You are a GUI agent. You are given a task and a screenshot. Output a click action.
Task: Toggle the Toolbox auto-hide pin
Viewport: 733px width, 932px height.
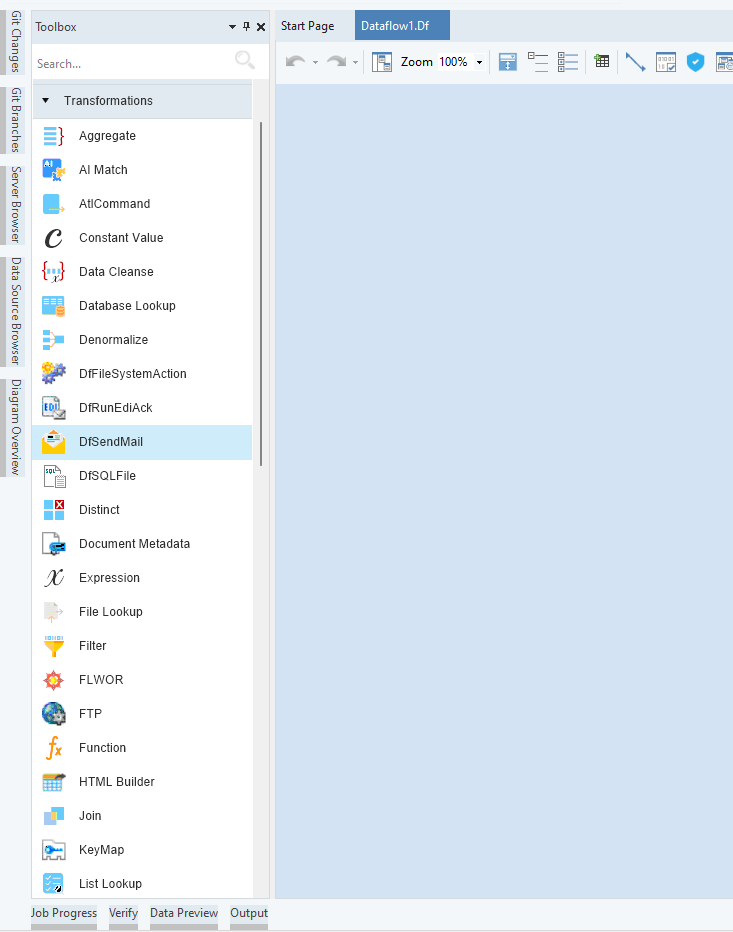247,27
